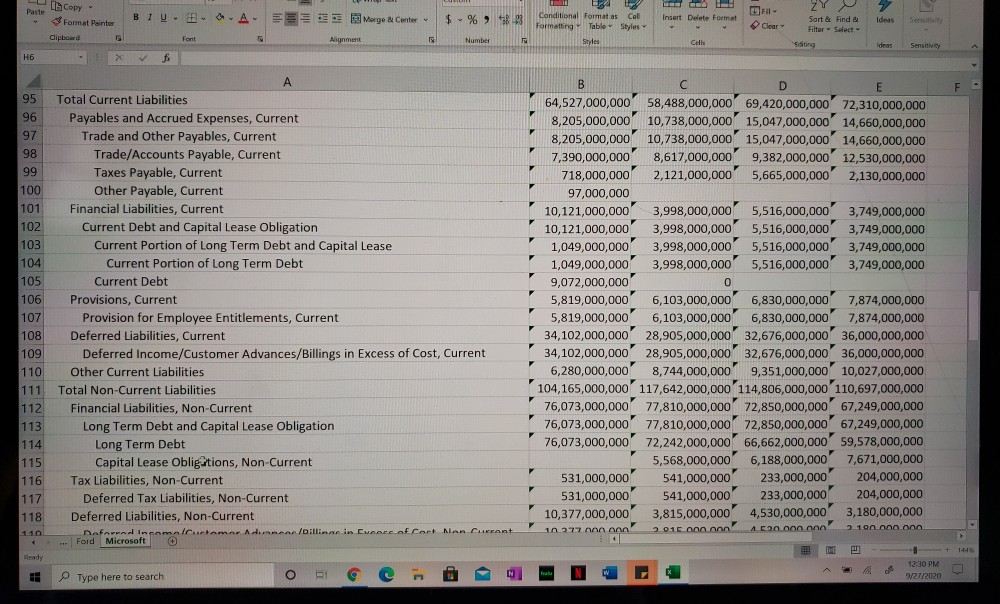Viewport: 1000px width, 604px height.
Task: Click the Windows search box
Action: coord(165,577)
